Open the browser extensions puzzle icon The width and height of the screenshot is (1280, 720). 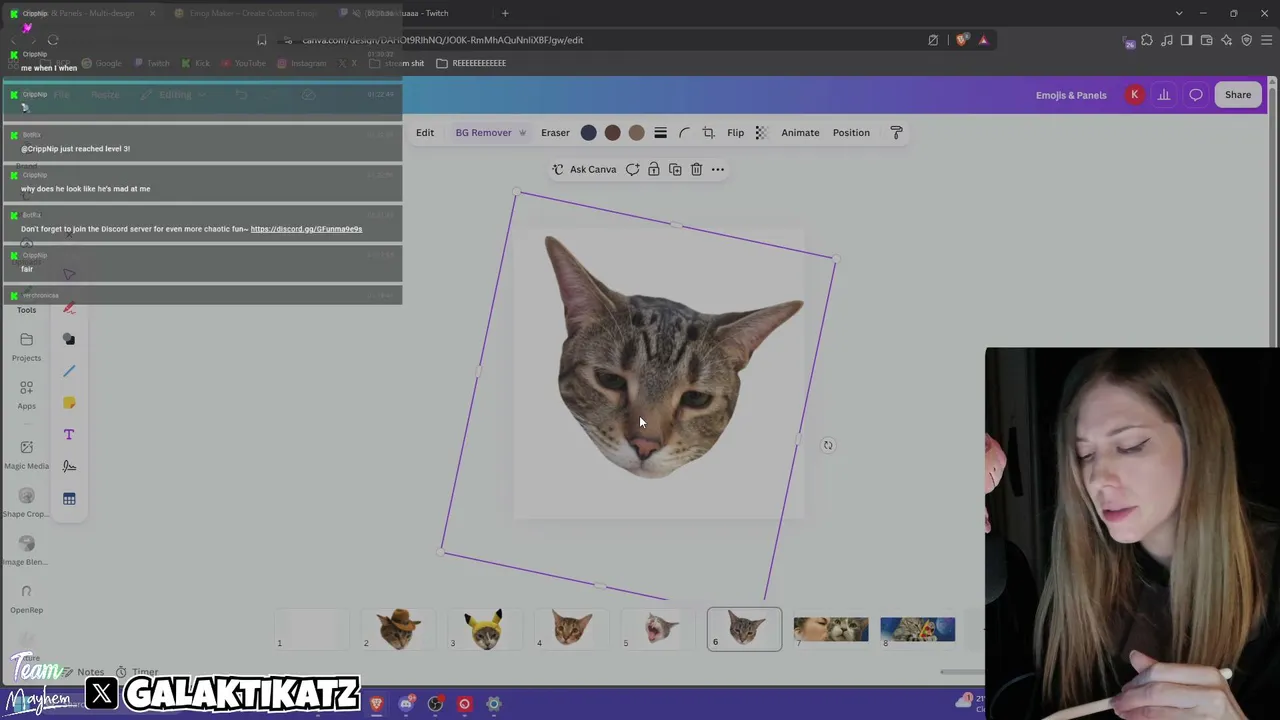[x=1147, y=40]
